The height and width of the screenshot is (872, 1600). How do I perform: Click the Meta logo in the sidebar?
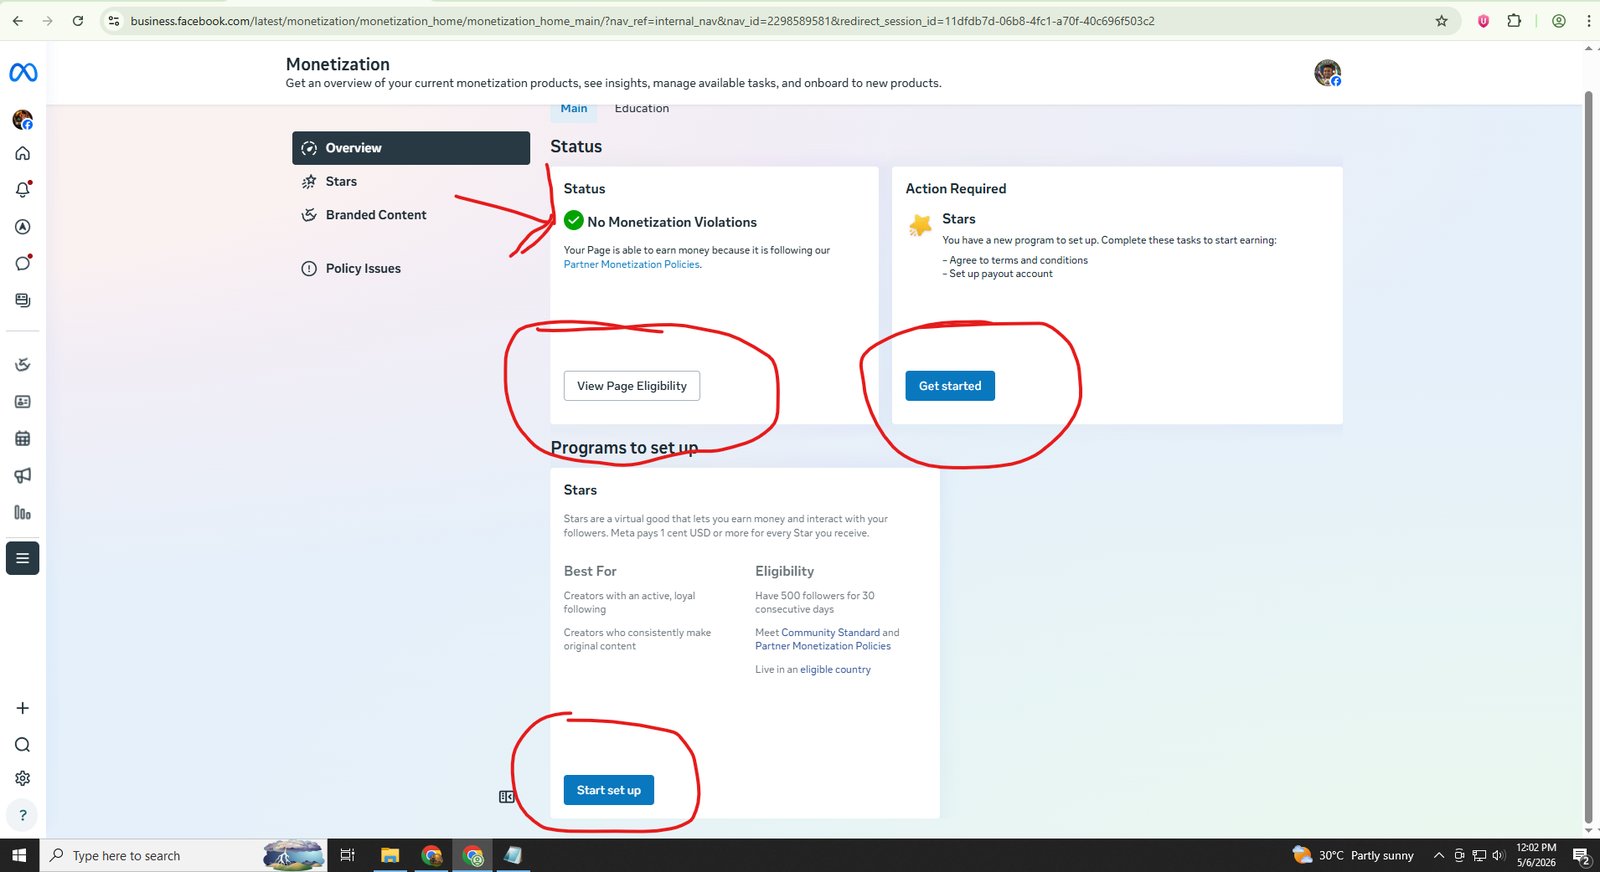pos(23,72)
